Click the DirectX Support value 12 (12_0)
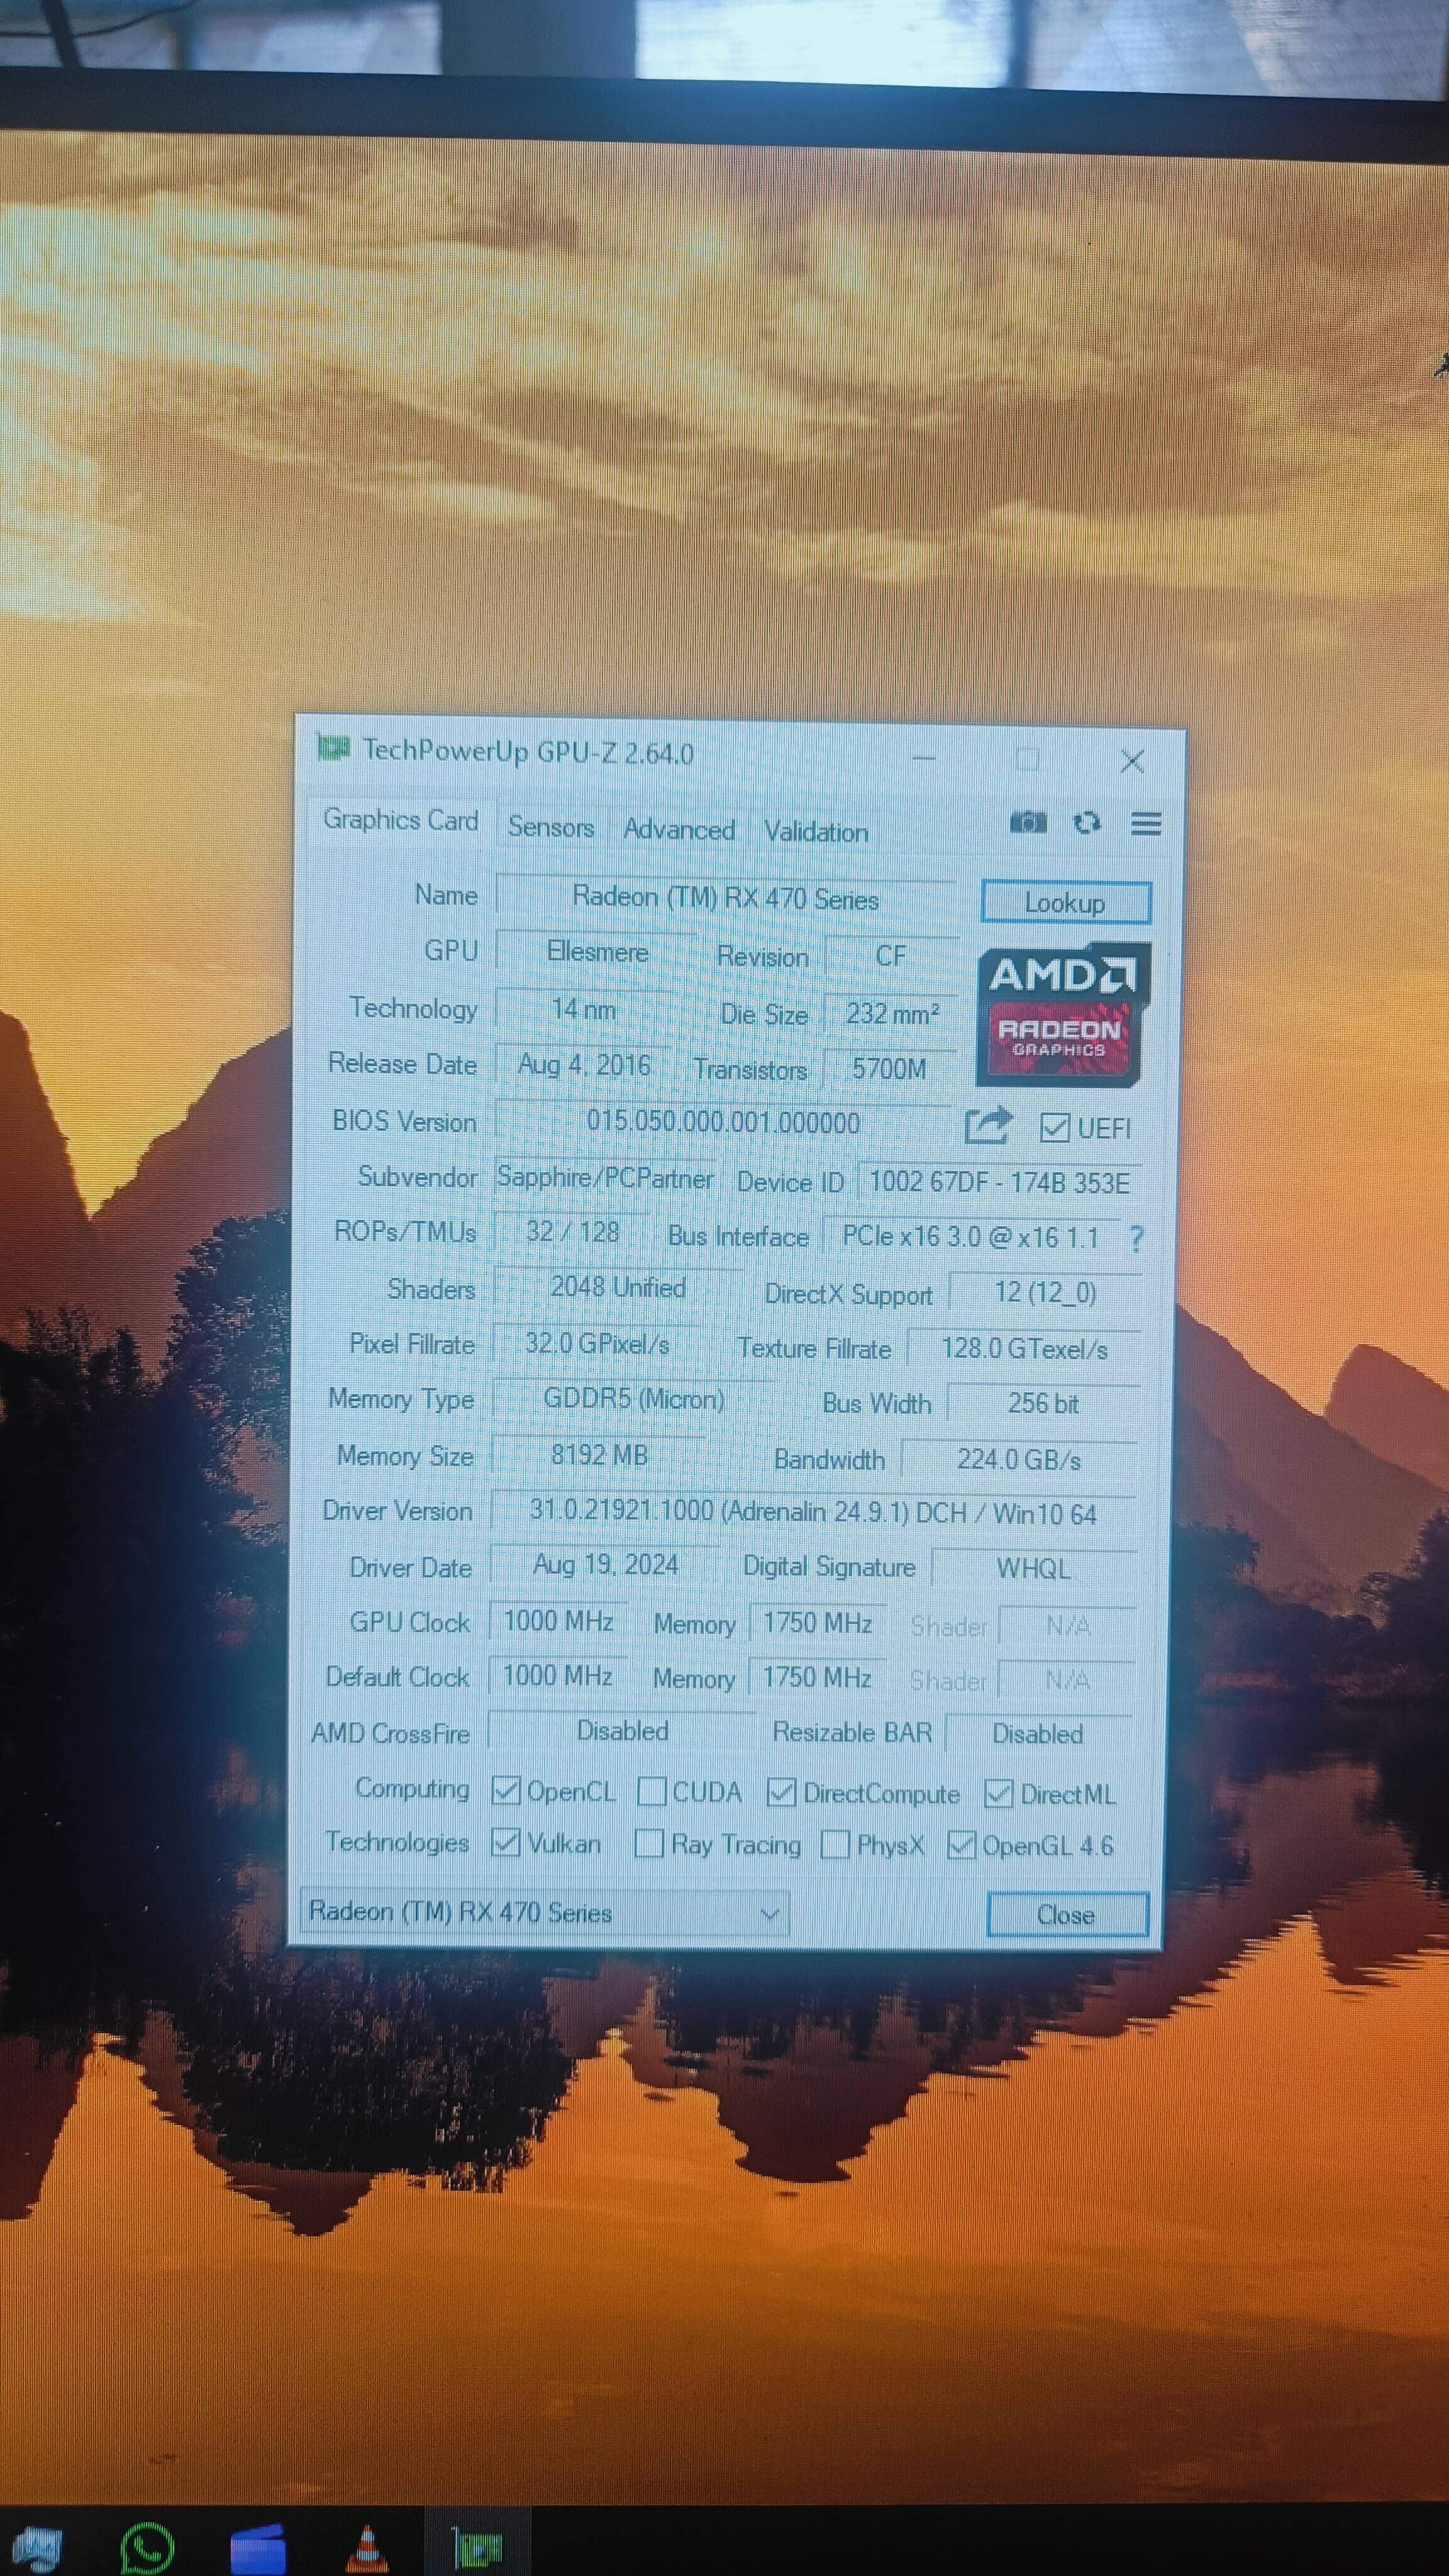Screen dimensions: 1449x2576 1045,1293
